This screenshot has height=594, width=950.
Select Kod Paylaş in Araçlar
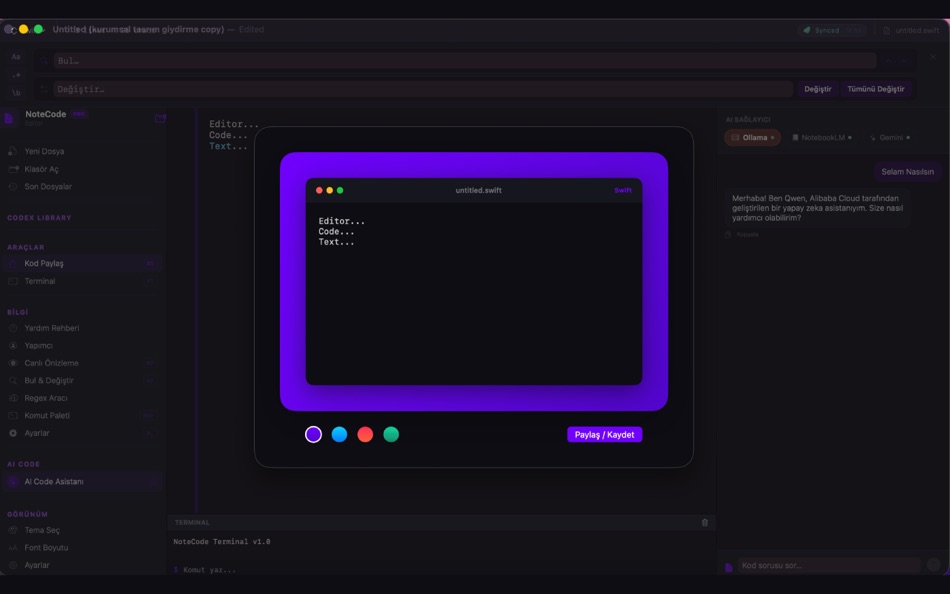coord(82,263)
